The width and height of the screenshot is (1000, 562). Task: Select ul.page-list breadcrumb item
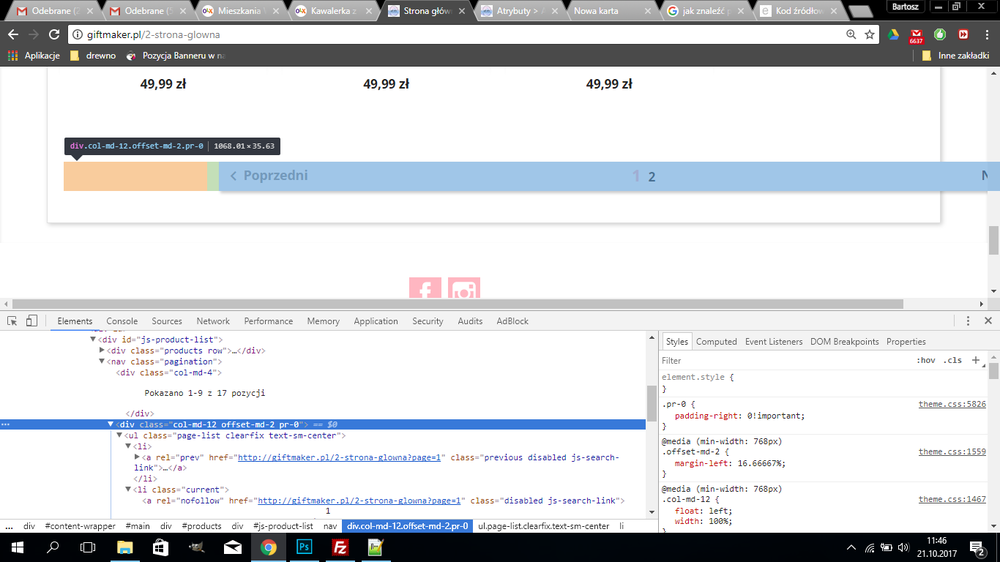[543, 526]
